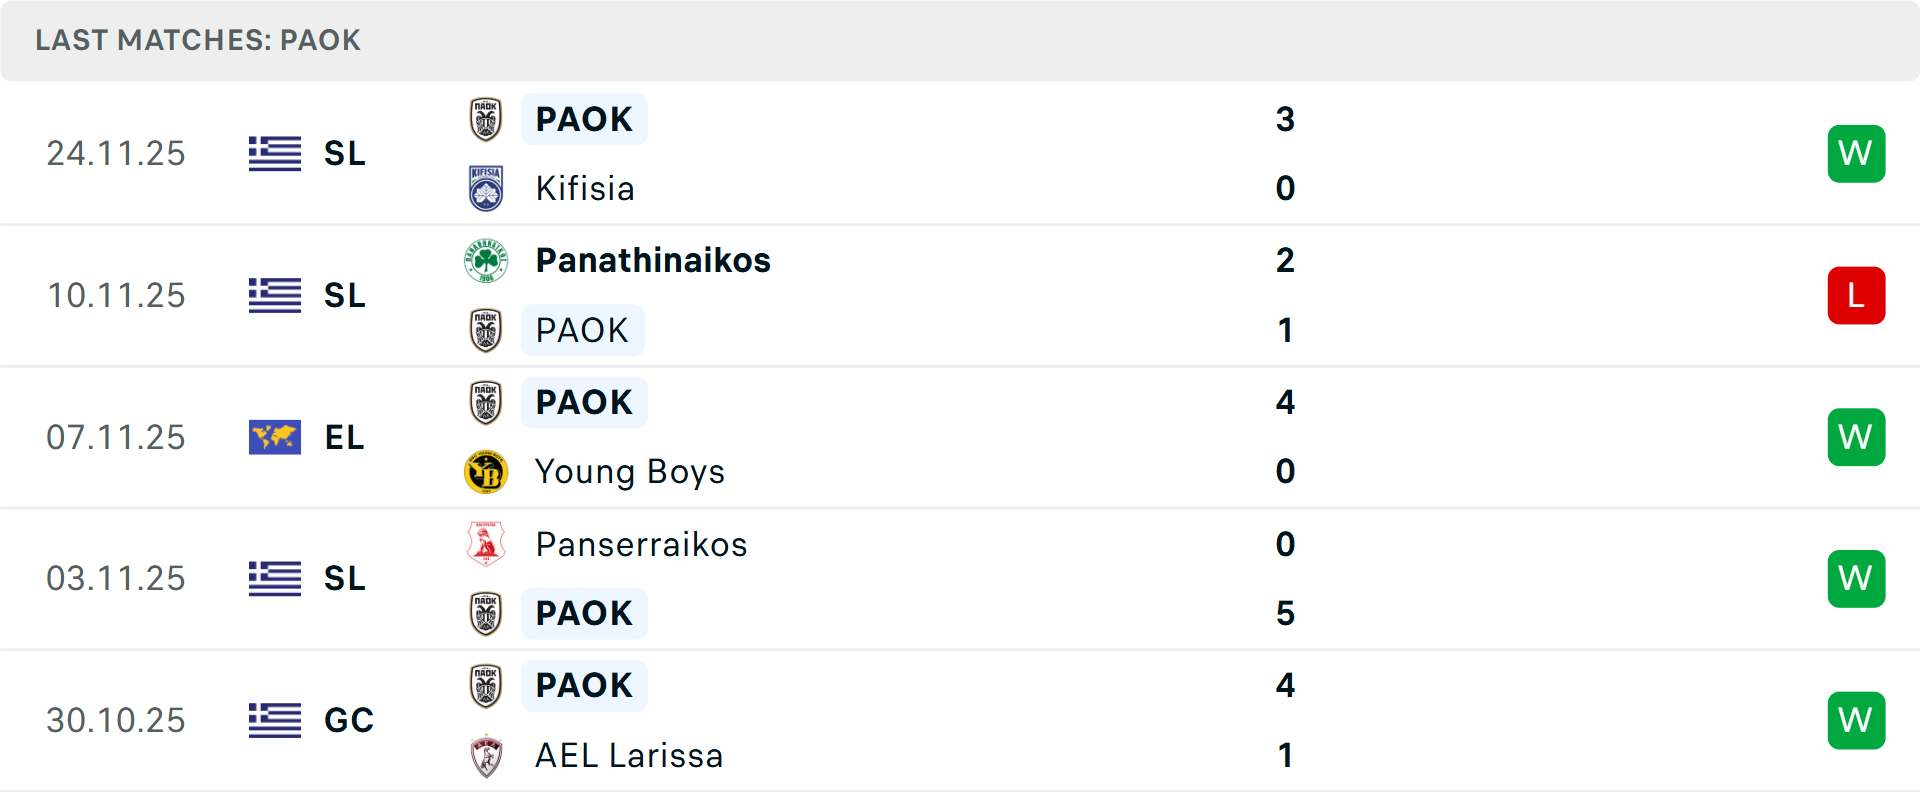Click the red L loss badge
Screen dimensions: 1920x792
[1856, 296]
